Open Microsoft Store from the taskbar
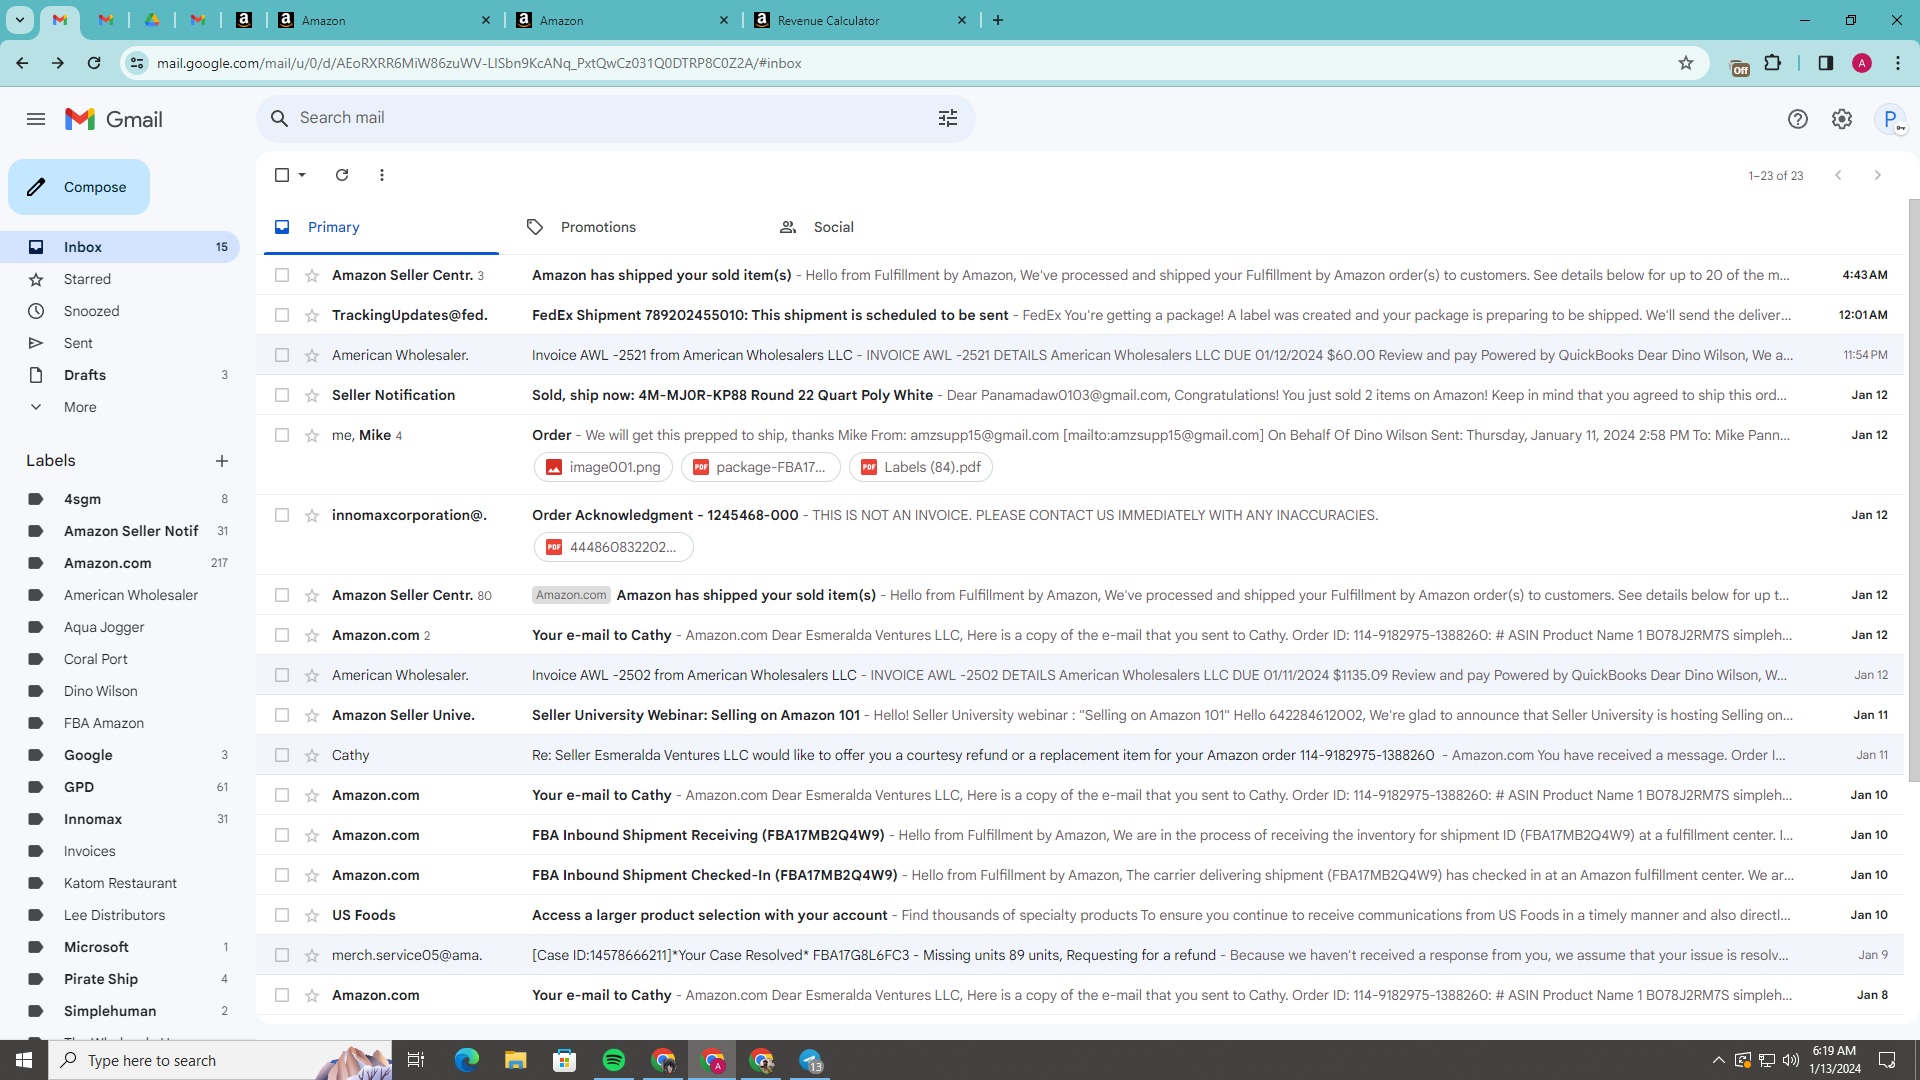Viewport: 1920px width, 1080px height. [x=565, y=1060]
